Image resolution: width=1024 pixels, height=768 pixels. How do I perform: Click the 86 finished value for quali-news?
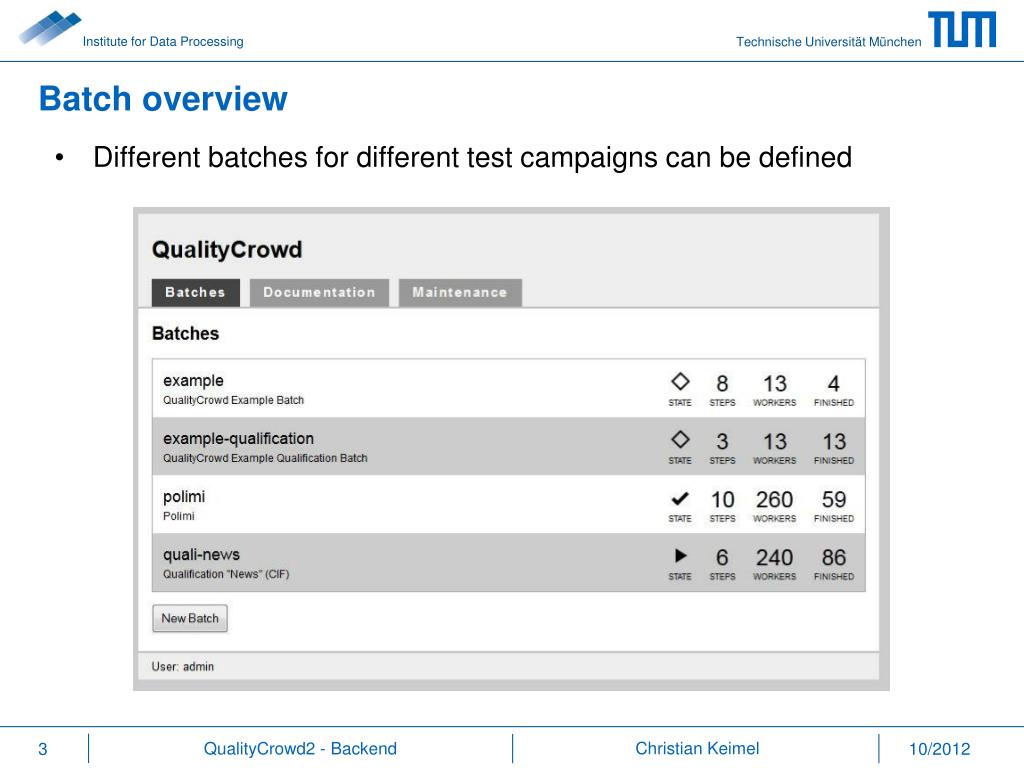(x=834, y=558)
